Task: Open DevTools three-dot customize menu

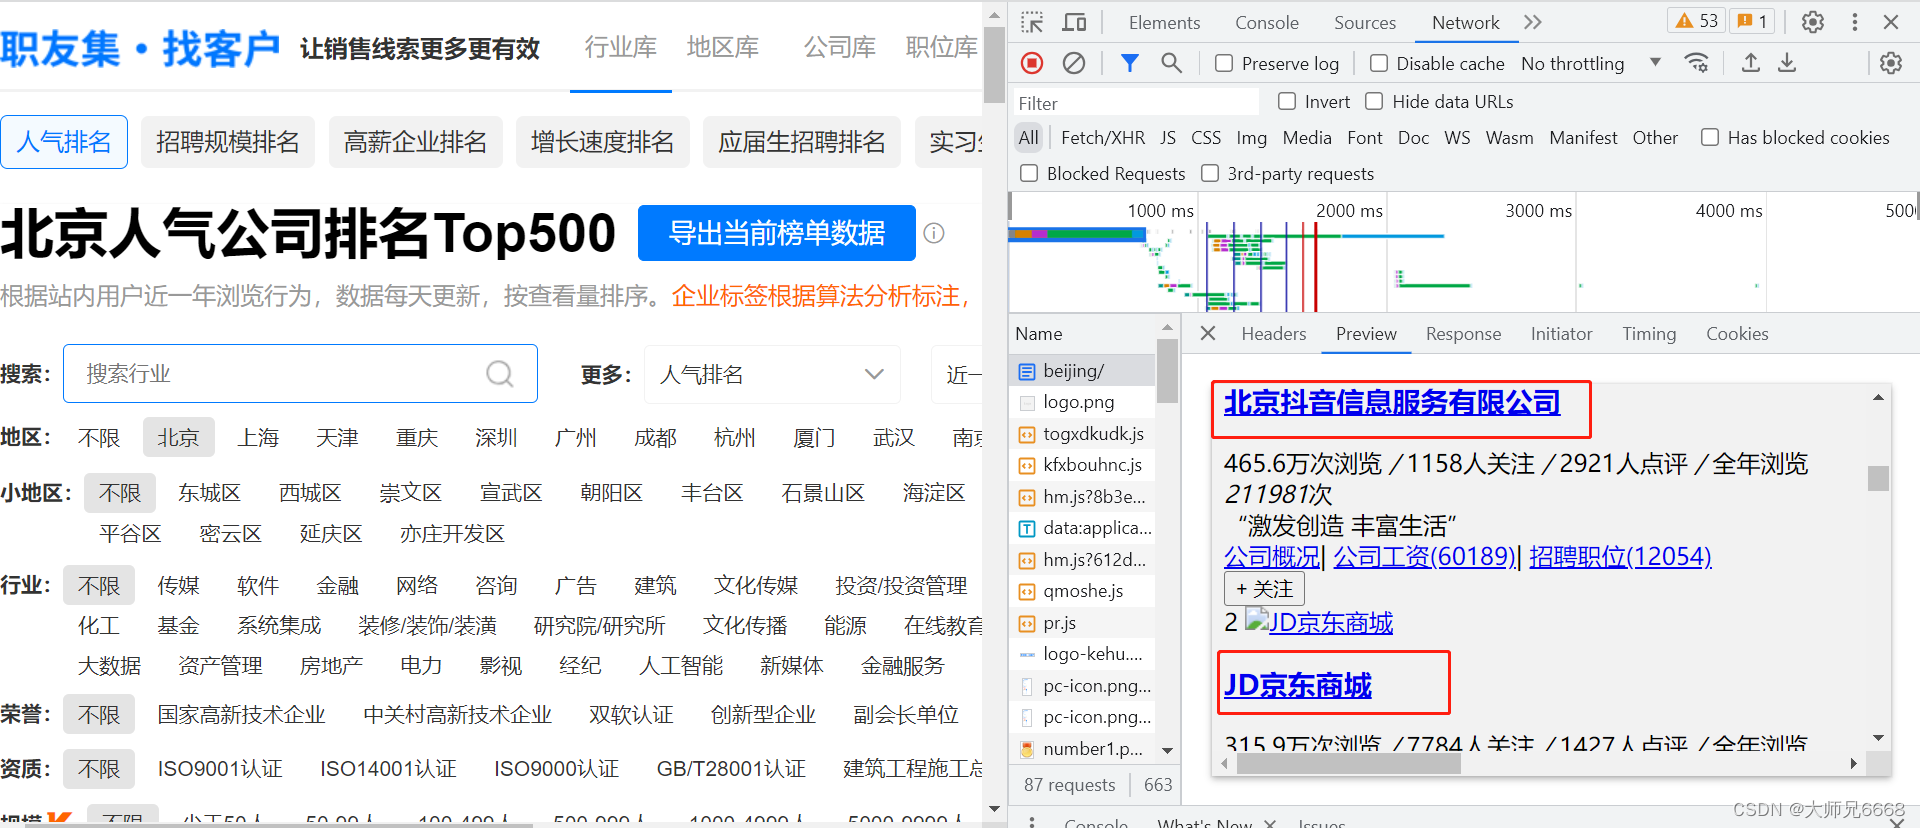Action: pos(1855,22)
